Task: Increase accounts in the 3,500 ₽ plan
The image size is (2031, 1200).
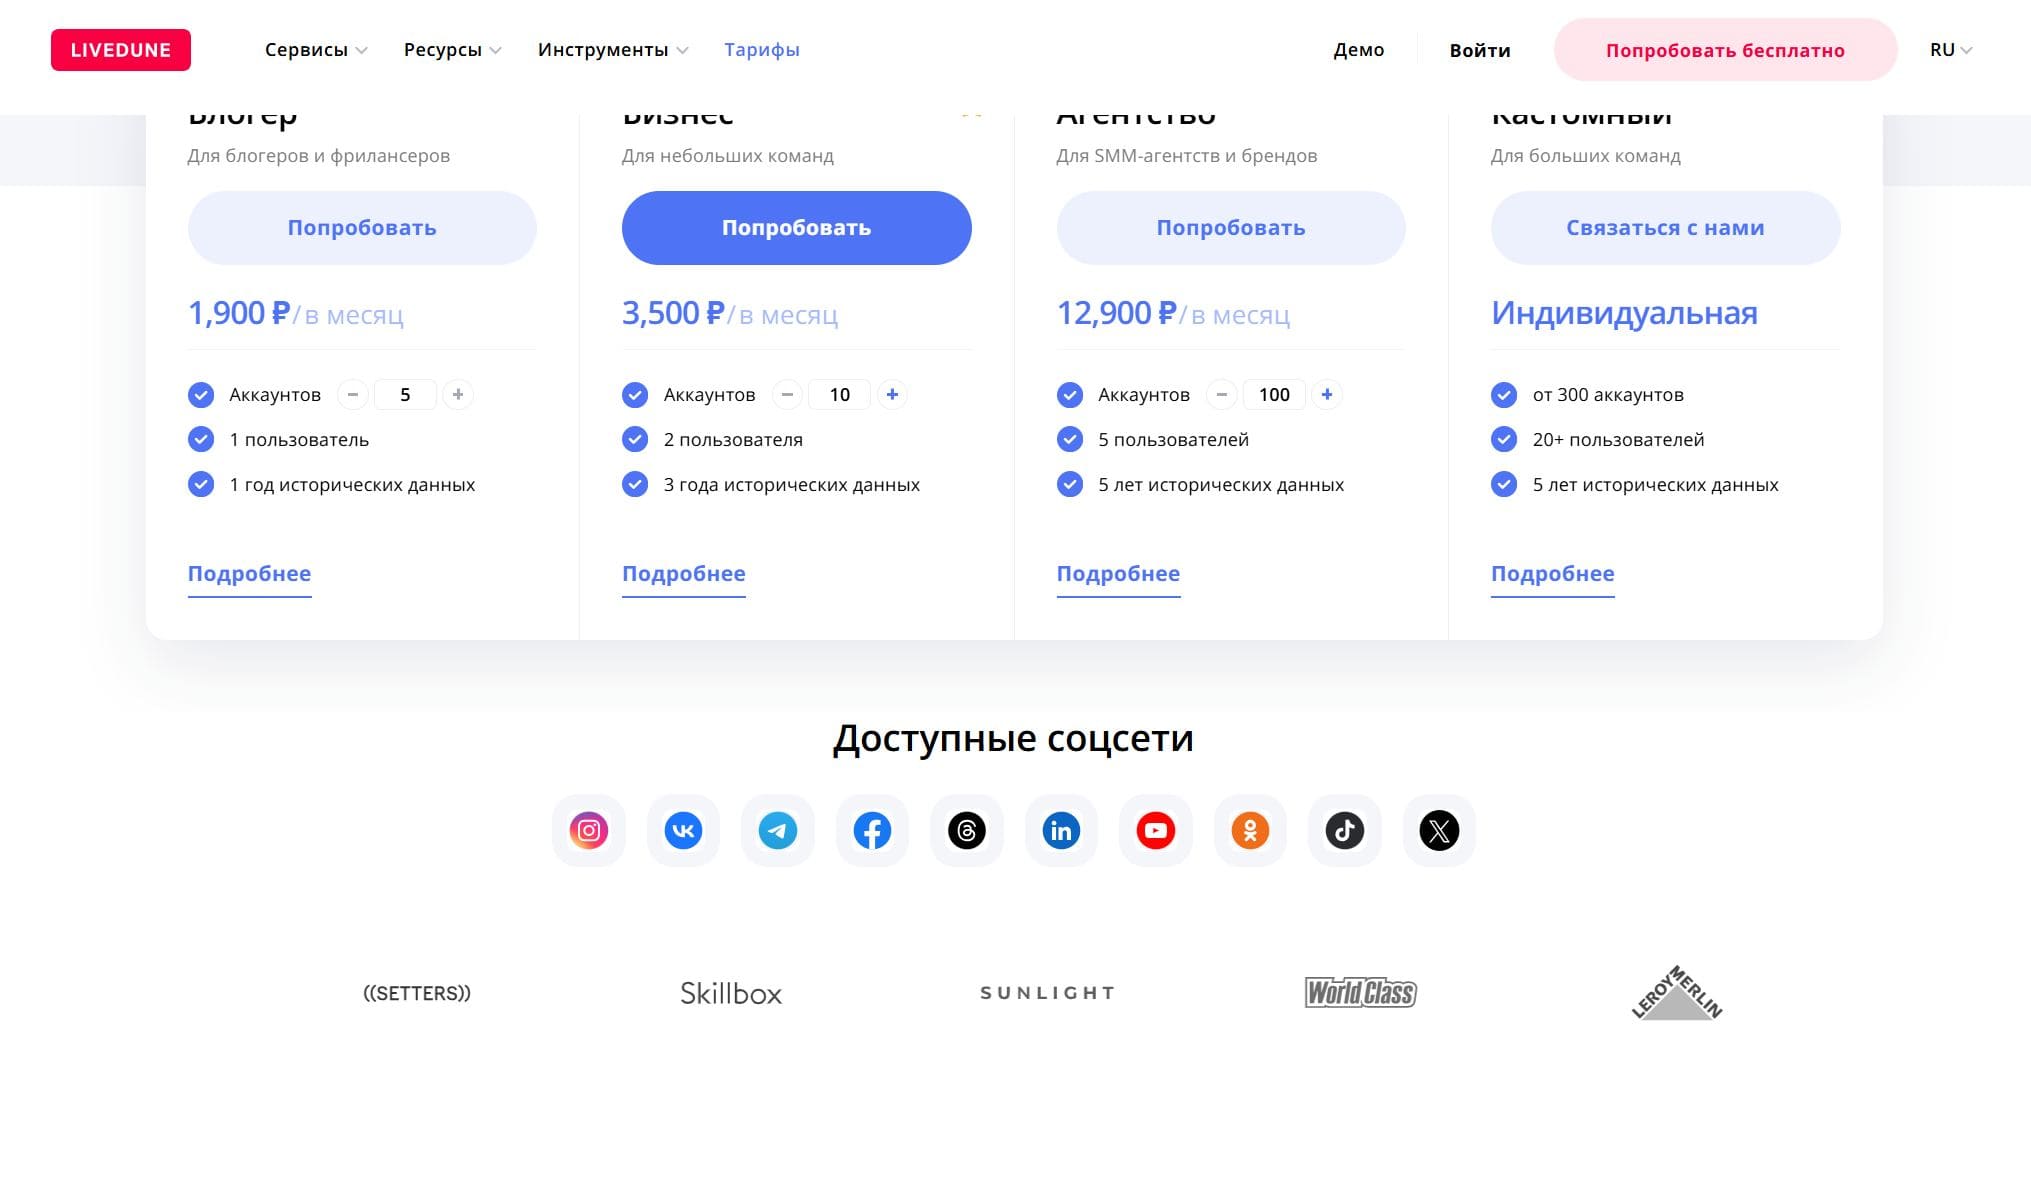Action: pos(892,395)
